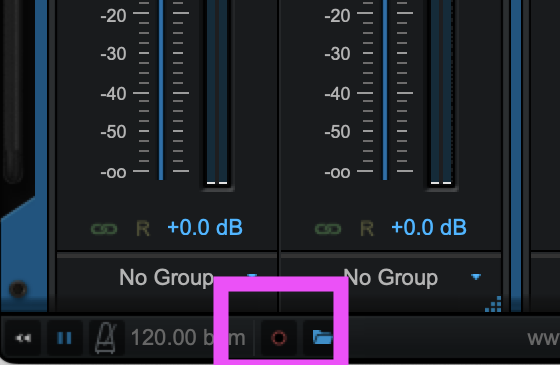Toggle the left channel's green link icon
560x365 pixels.
tap(104, 229)
